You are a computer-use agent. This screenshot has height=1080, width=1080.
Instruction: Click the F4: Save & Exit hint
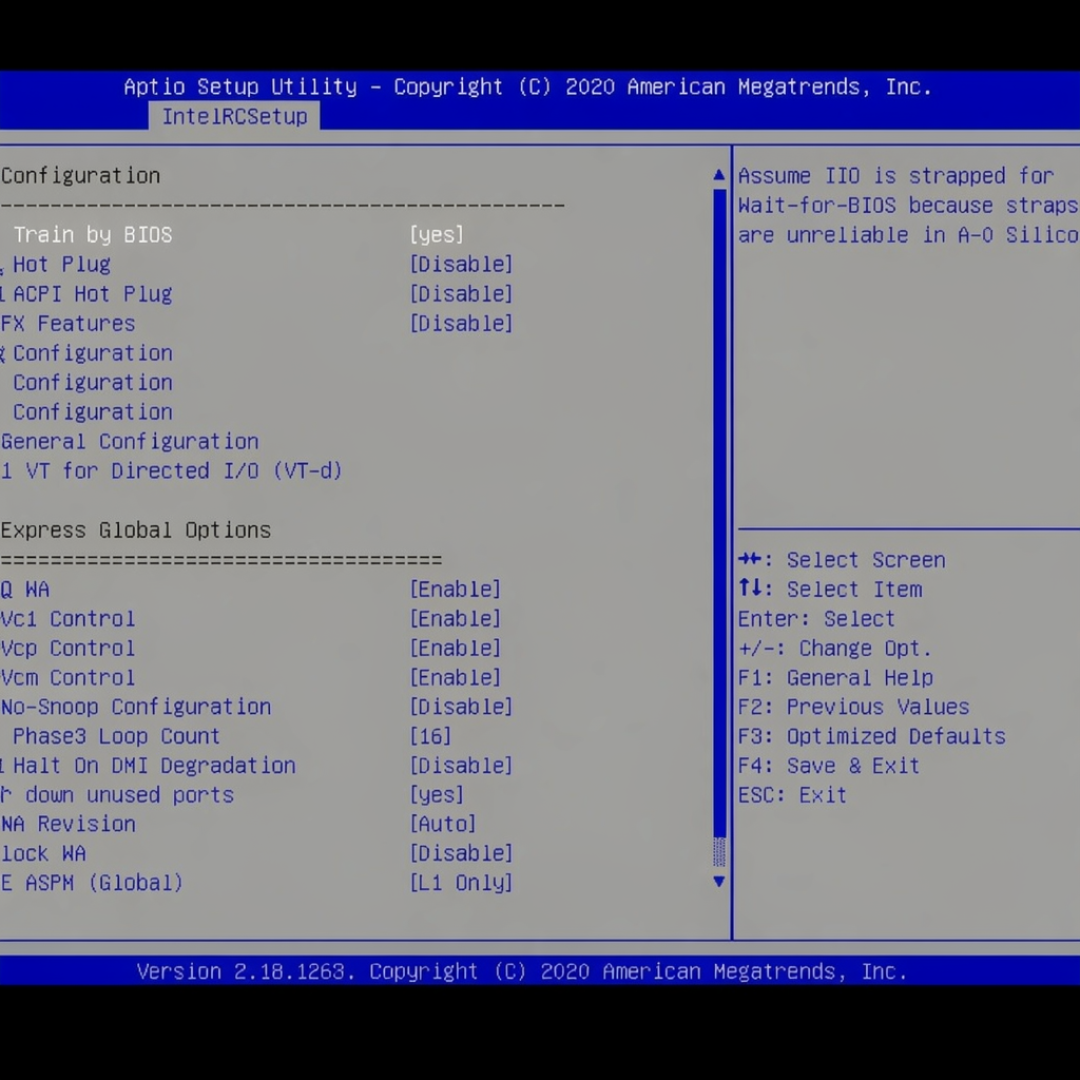(x=829, y=766)
